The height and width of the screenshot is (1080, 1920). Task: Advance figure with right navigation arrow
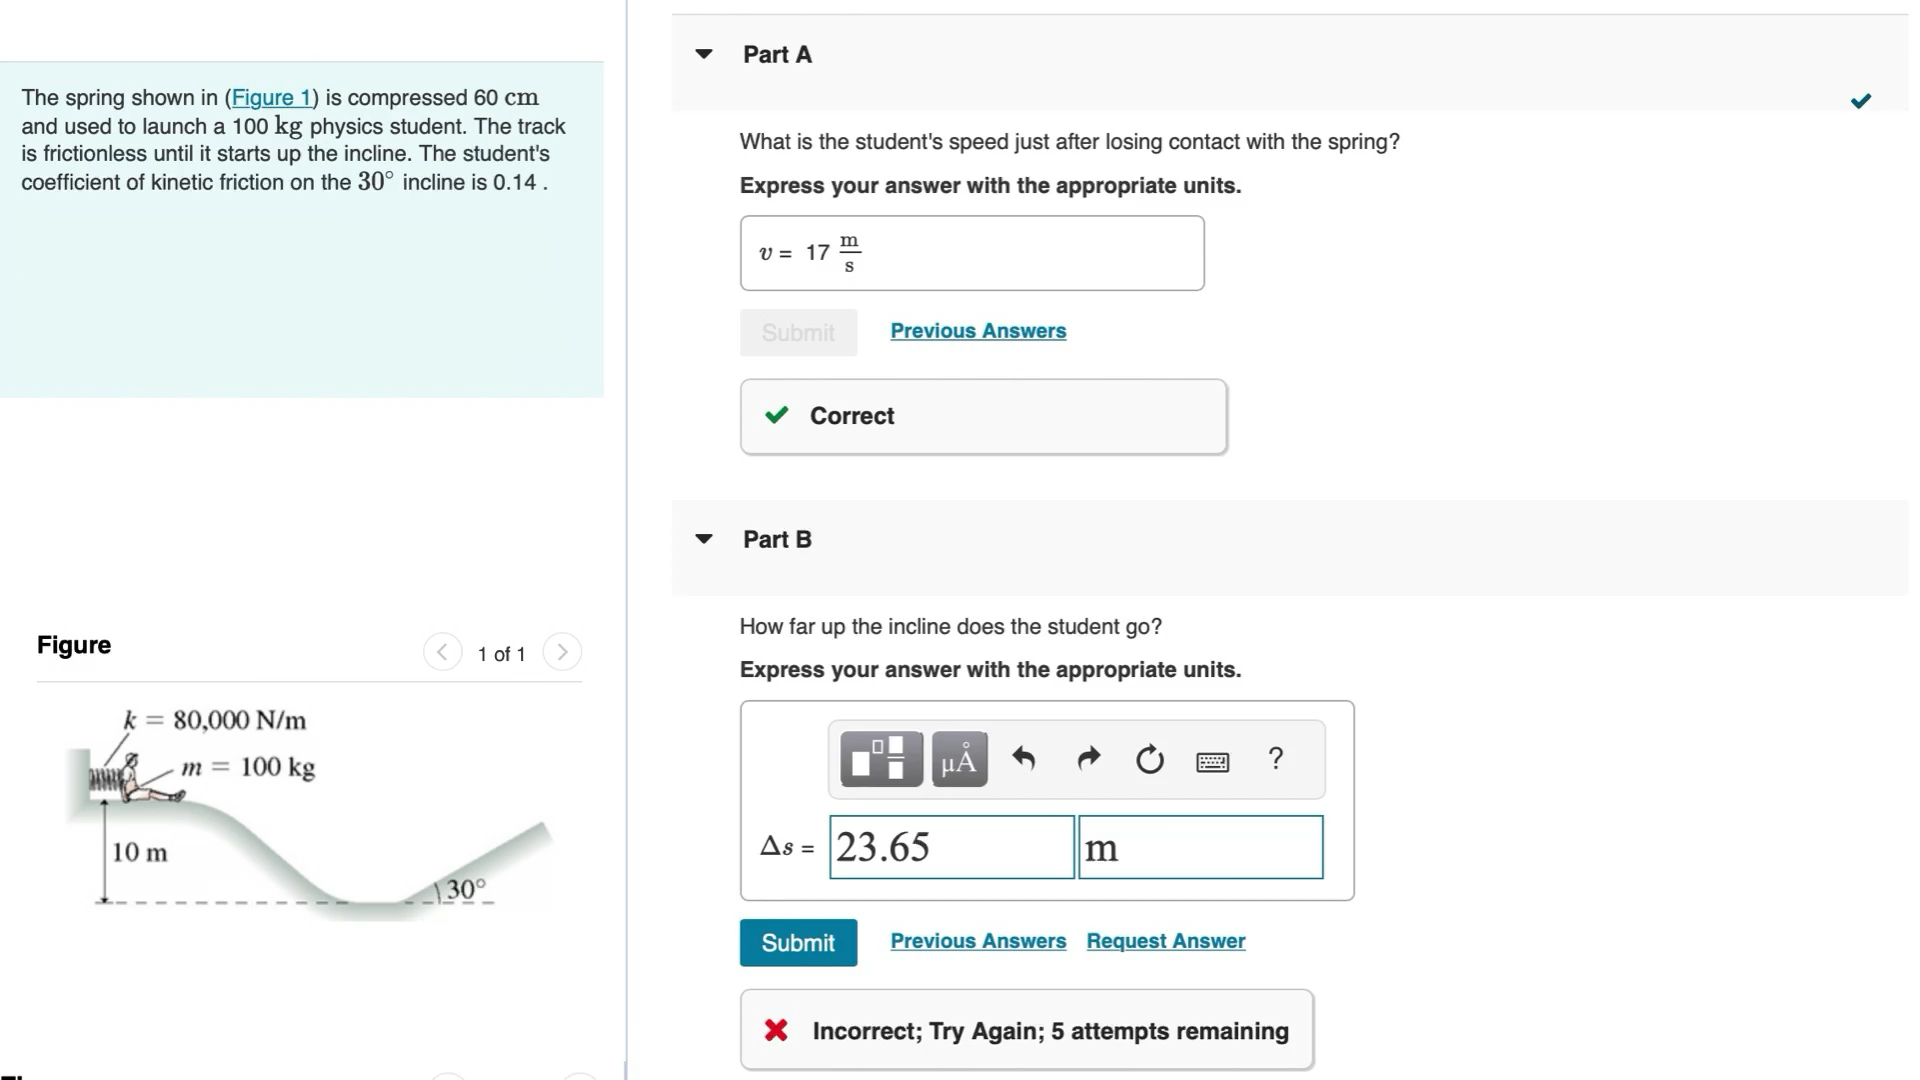(x=562, y=651)
